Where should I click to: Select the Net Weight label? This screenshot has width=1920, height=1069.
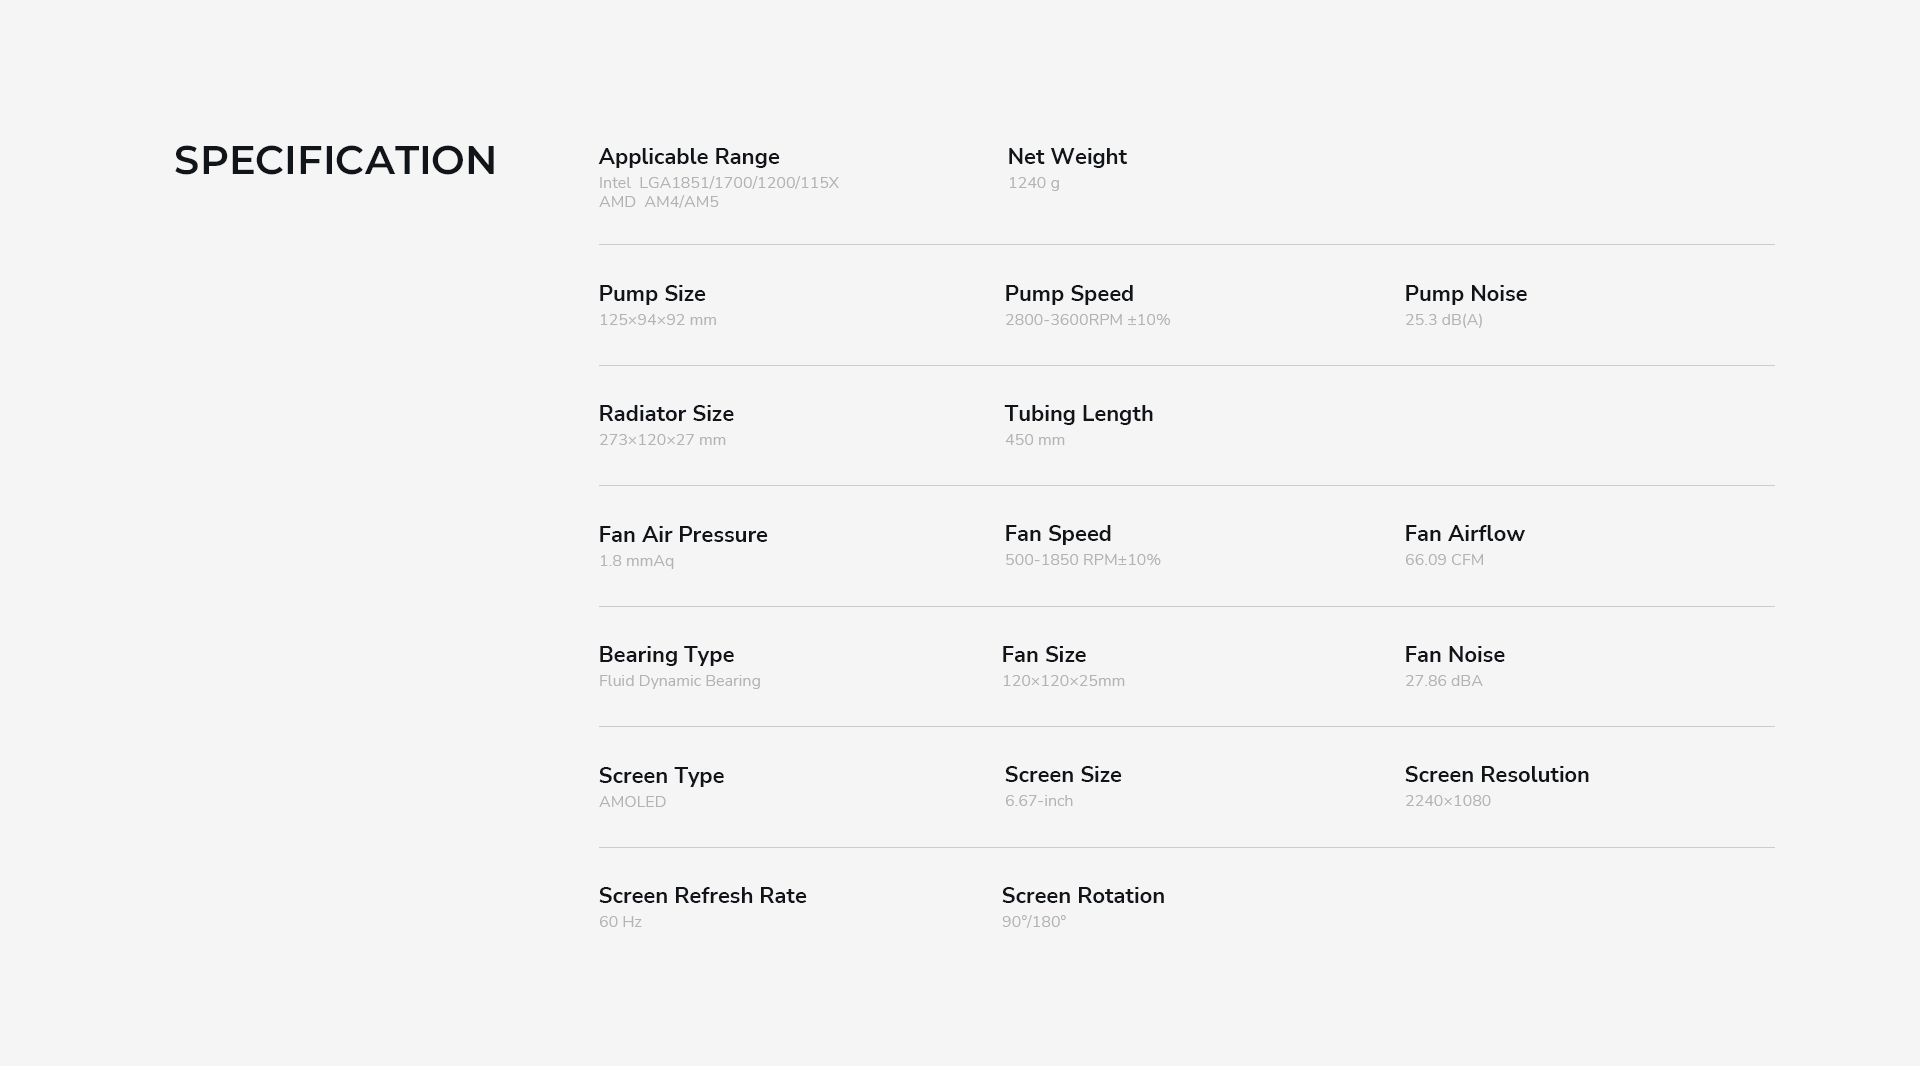pyautogui.click(x=1067, y=157)
